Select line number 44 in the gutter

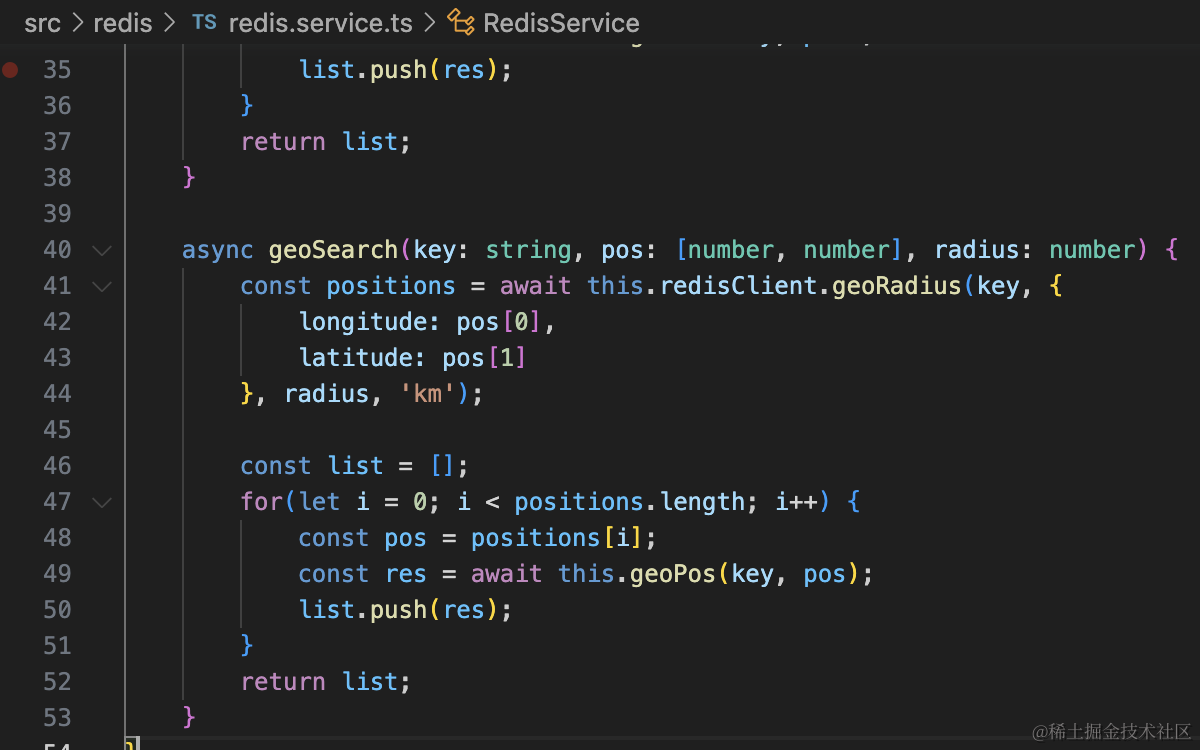pyautogui.click(x=57, y=394)
